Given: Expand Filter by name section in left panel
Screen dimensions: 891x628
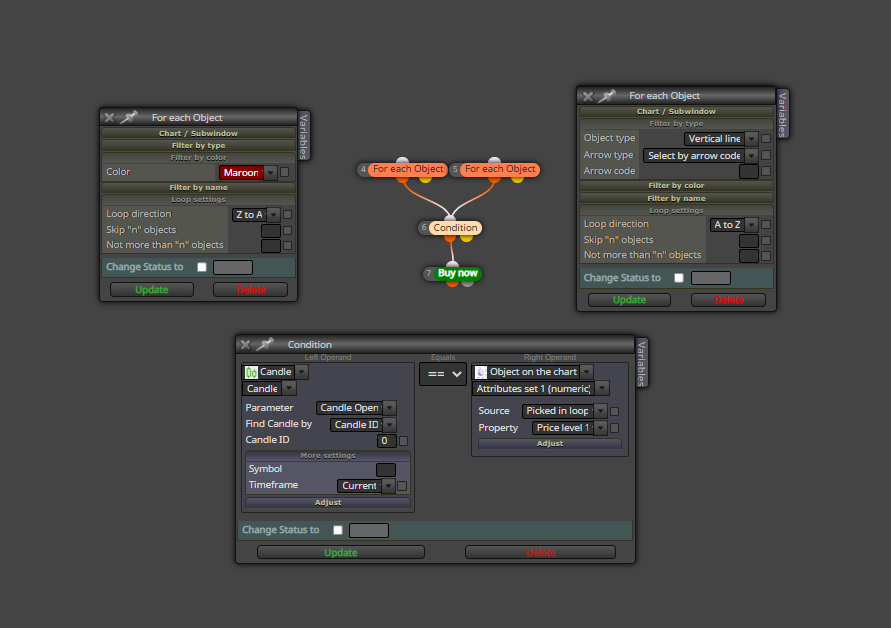Looking at the screenshot, I should pyautogui.click(x=198, y=187).
